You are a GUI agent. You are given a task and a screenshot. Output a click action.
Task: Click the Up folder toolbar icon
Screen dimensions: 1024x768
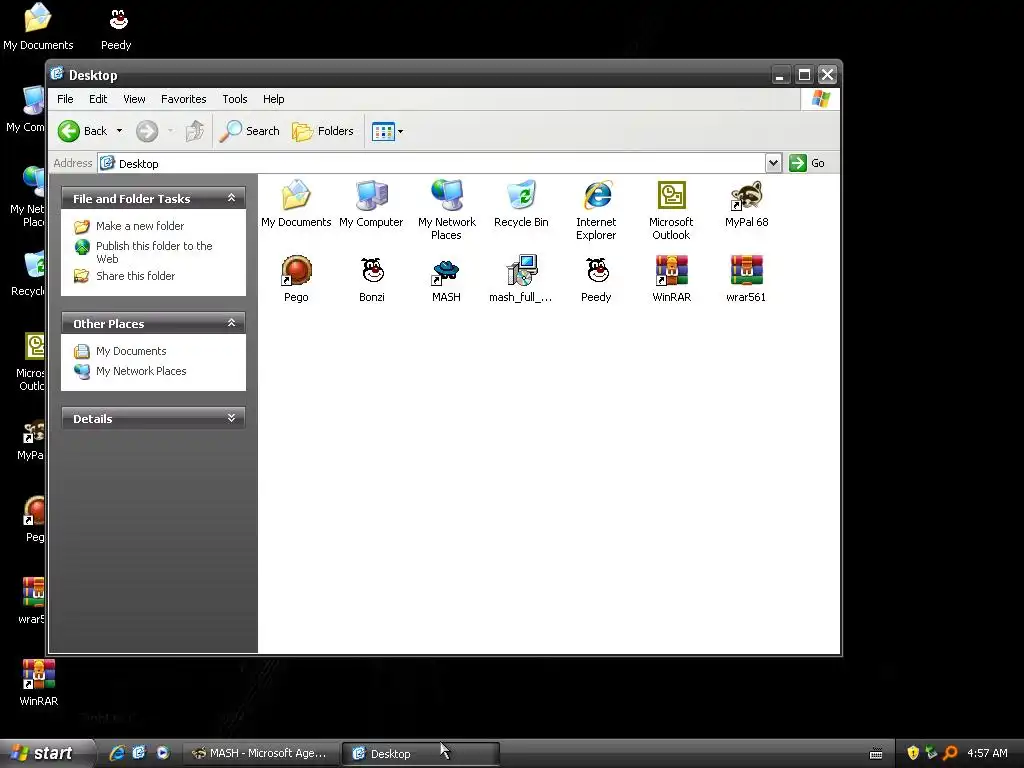coord(195,131)
